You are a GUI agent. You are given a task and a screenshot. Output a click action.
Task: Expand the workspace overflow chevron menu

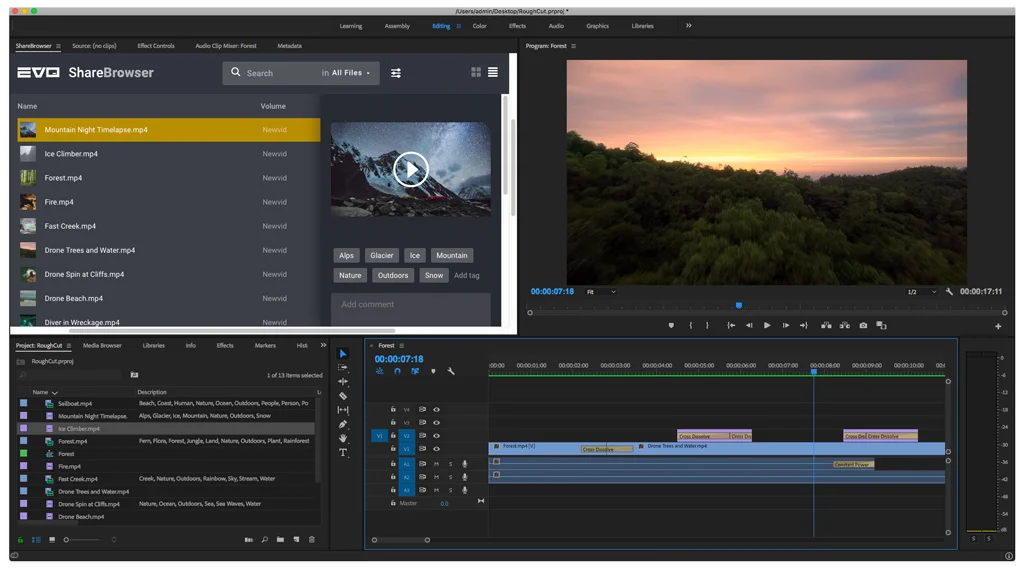[688, 26]
